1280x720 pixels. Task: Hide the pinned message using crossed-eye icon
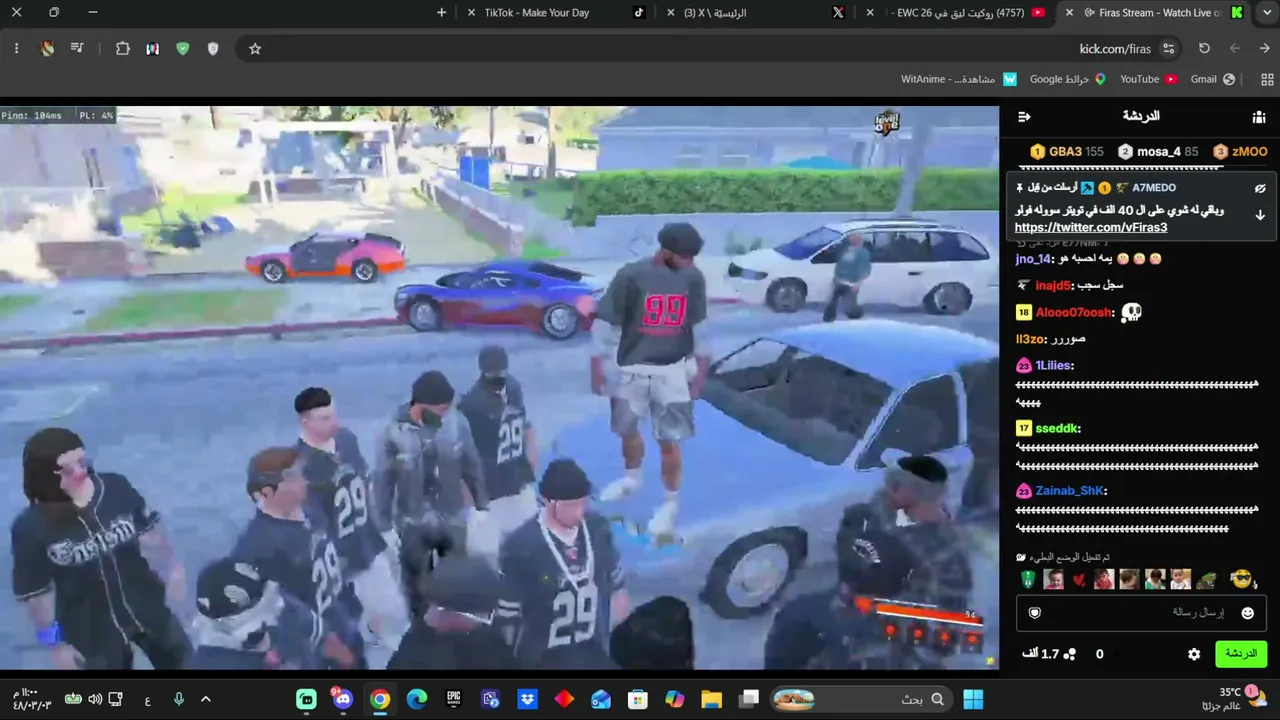(x=1260, y=188)
